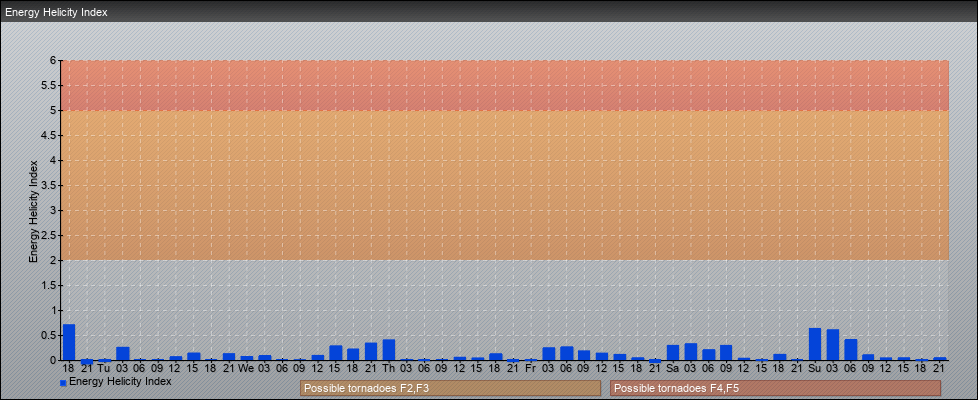Click the y-axis value 3.5
This screenshot has width=978, height=400.
pos(50,185)
